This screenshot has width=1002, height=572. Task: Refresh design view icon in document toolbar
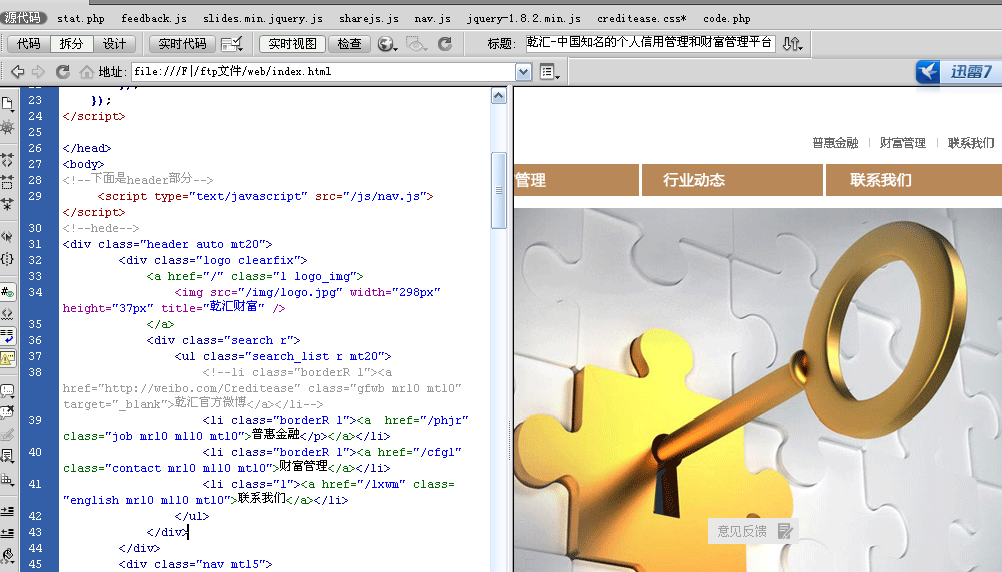pyautogui.click(x=445, y=43)
